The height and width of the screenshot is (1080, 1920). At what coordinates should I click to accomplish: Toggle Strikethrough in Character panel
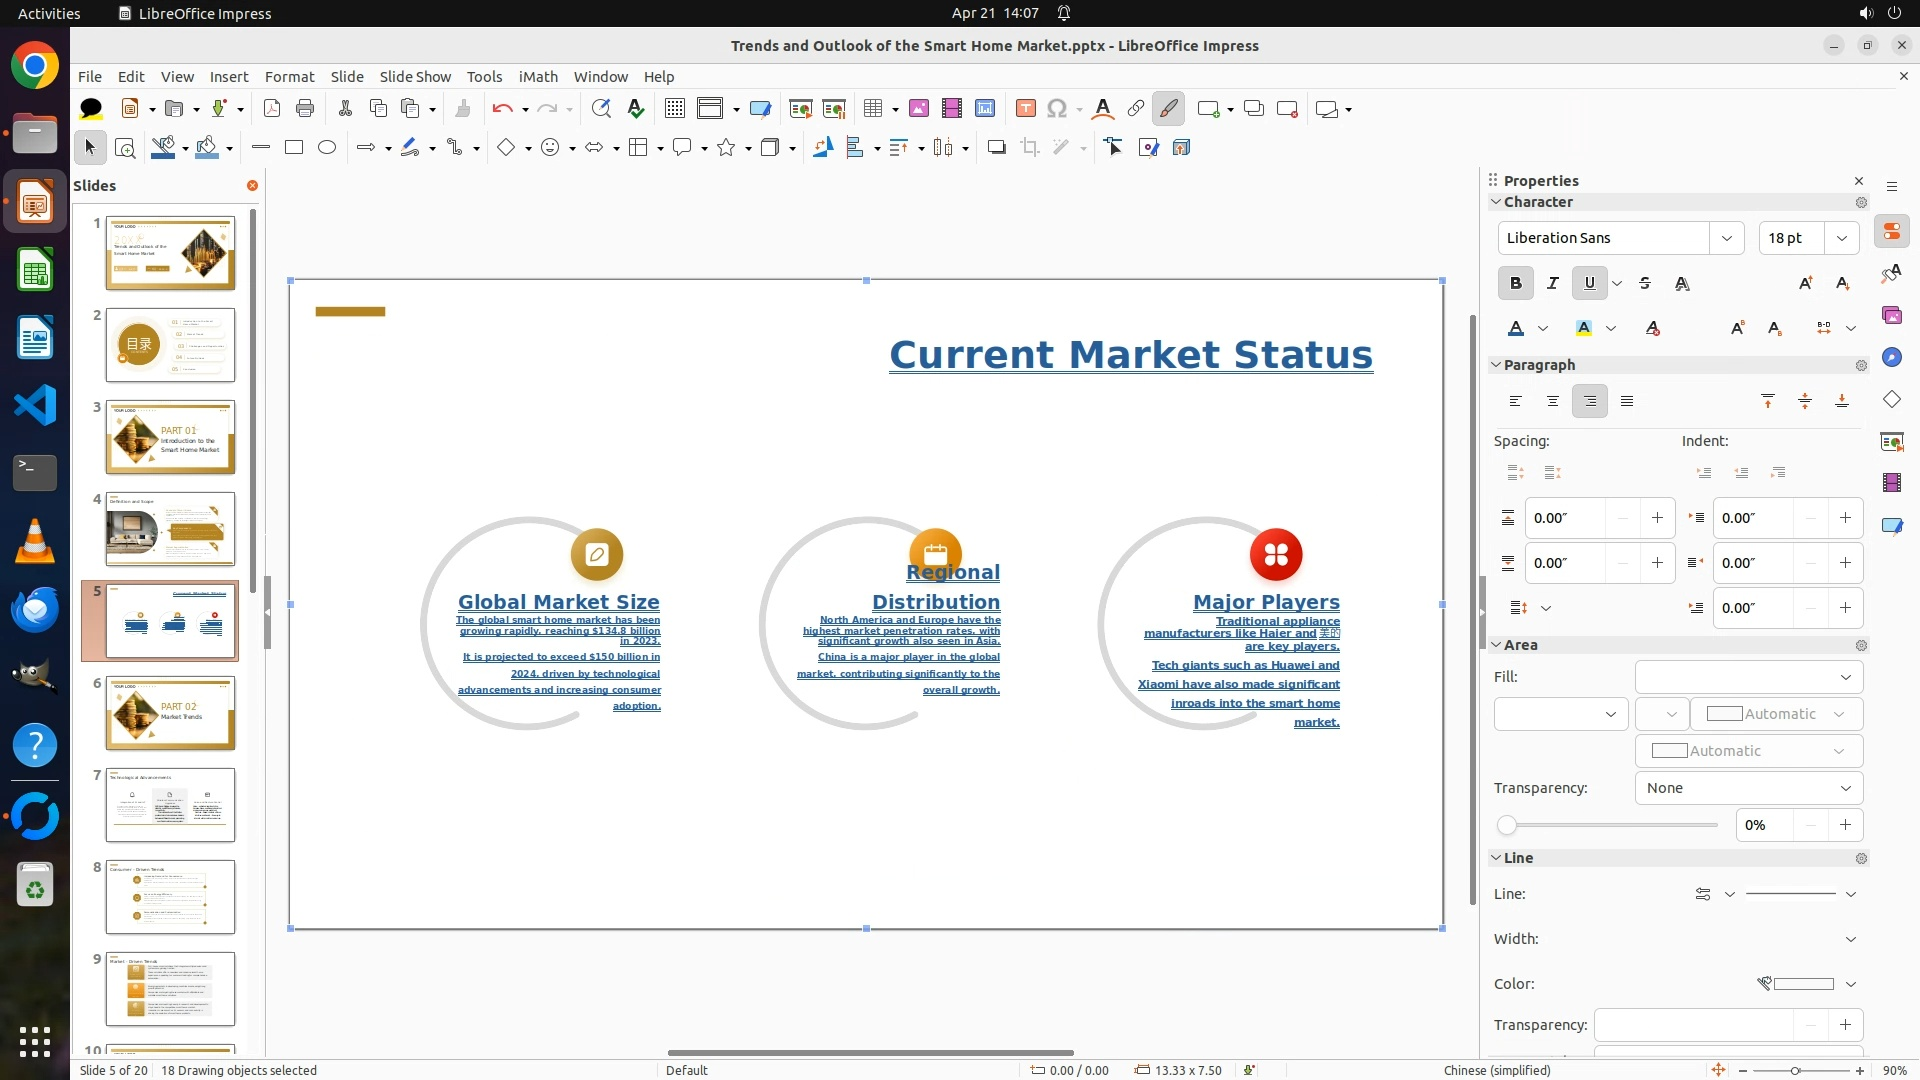(1645, 283)
